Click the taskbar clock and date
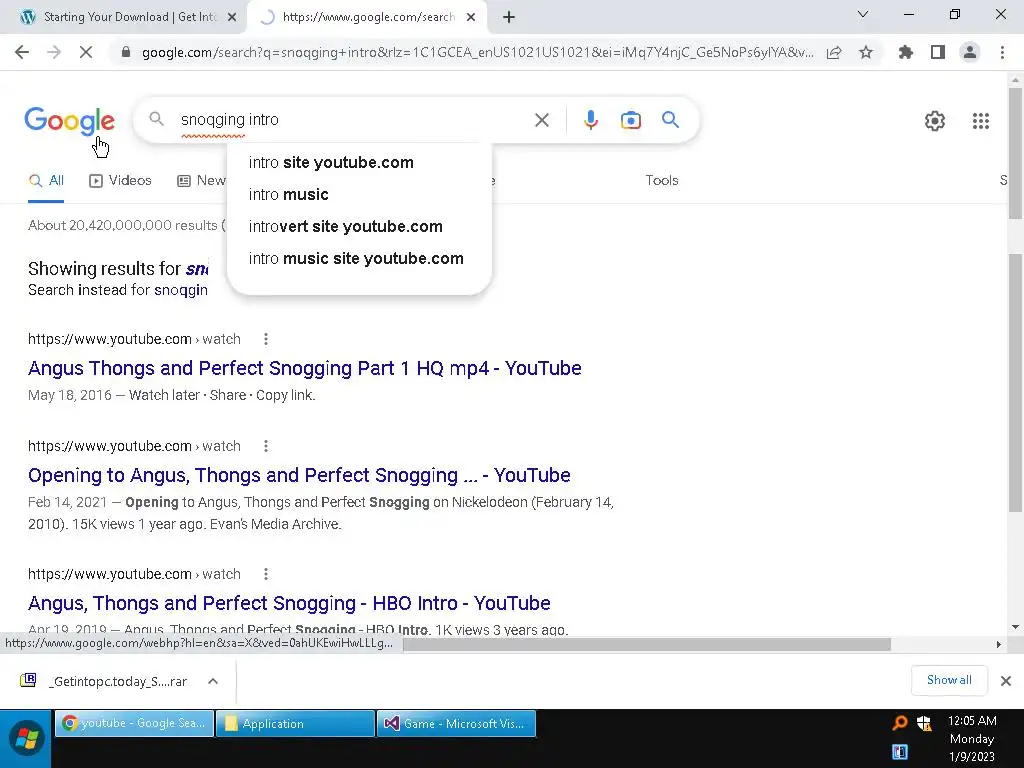Screen dimensions: 1024x768 pos(972,739)
